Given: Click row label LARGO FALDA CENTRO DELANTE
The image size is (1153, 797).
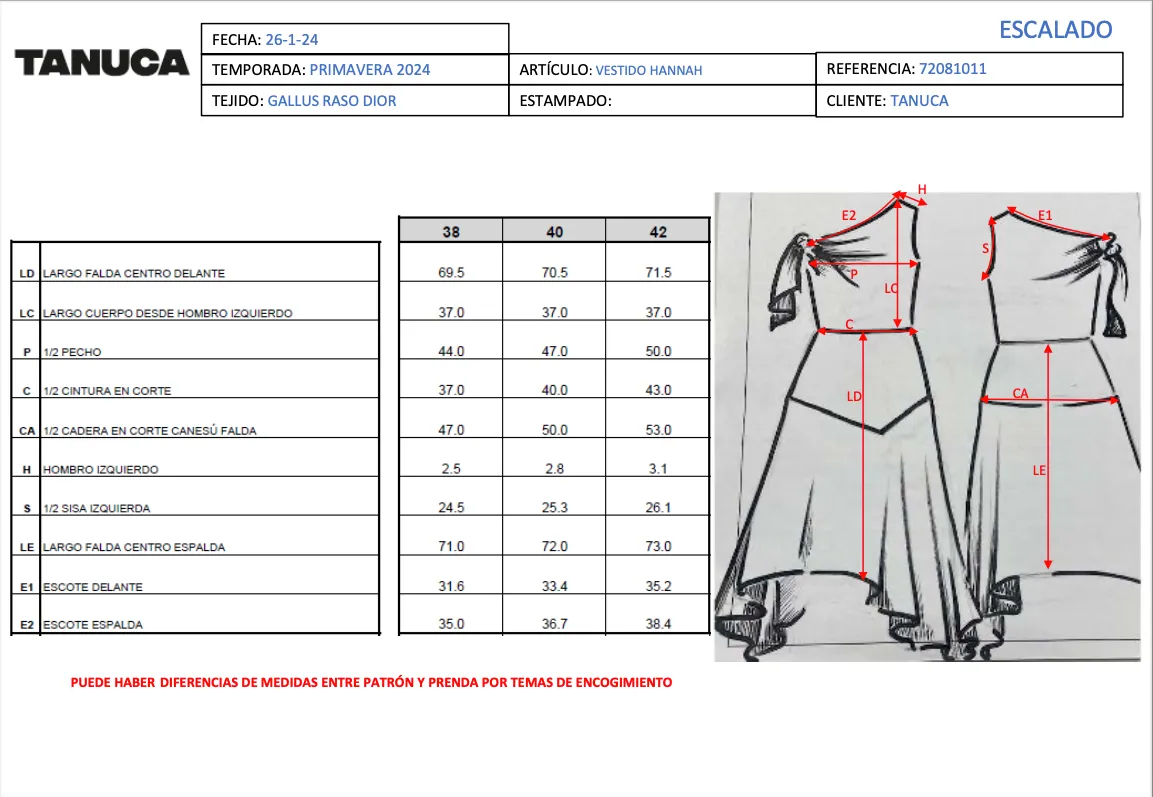Looking at the screenshot, I should [x=134, y=274].
